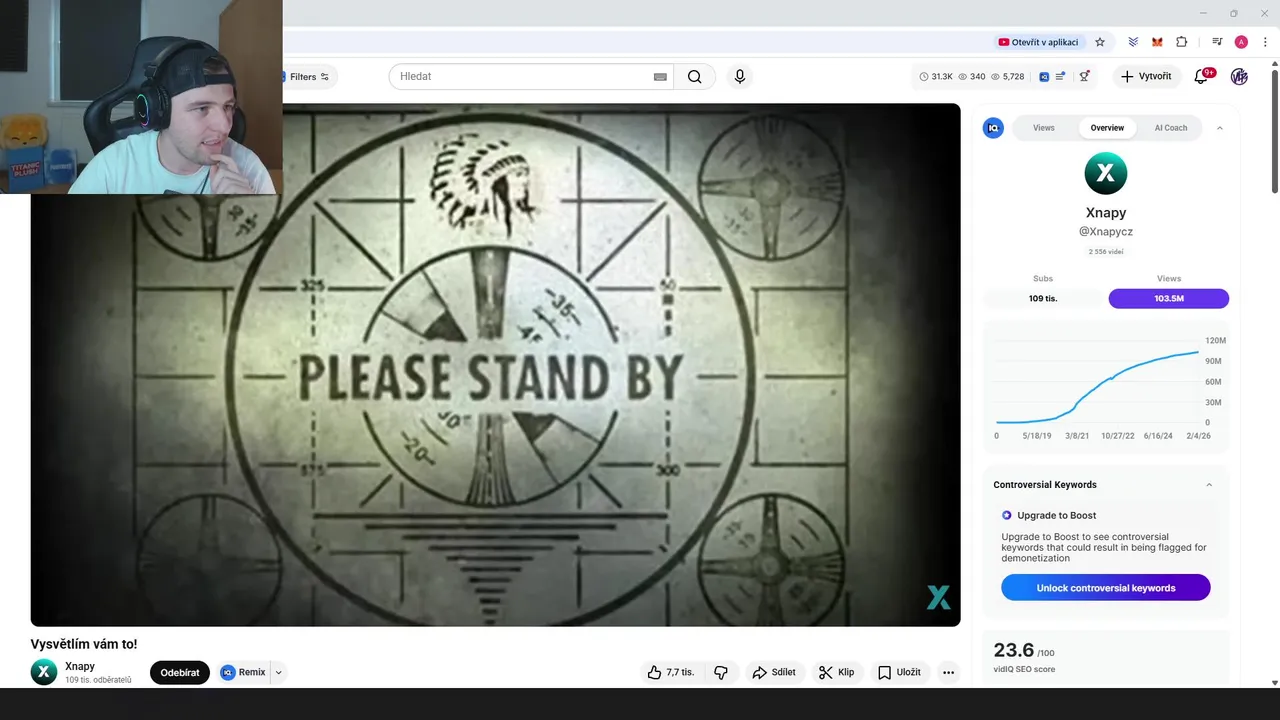This screenshot has height=720, width=1280.
Task: Click the 2 556 videí count
Action: (1105, 252)
